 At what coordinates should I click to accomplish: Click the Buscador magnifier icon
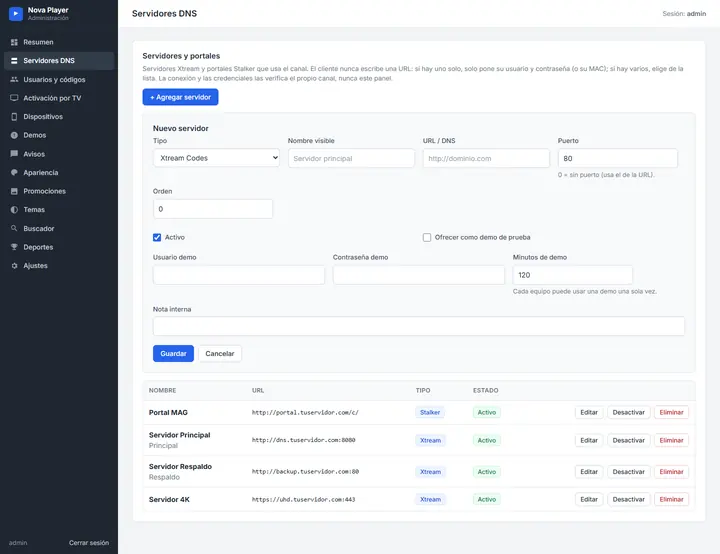point(14,228)
